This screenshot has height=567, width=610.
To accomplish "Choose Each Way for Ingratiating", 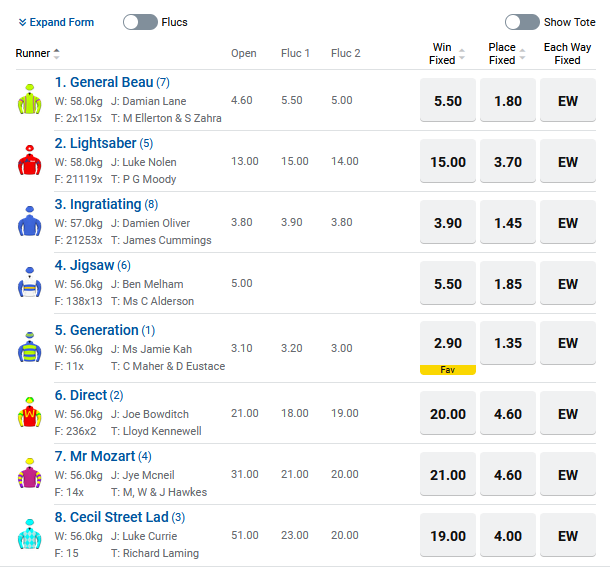I will click(x=568, y=223).
